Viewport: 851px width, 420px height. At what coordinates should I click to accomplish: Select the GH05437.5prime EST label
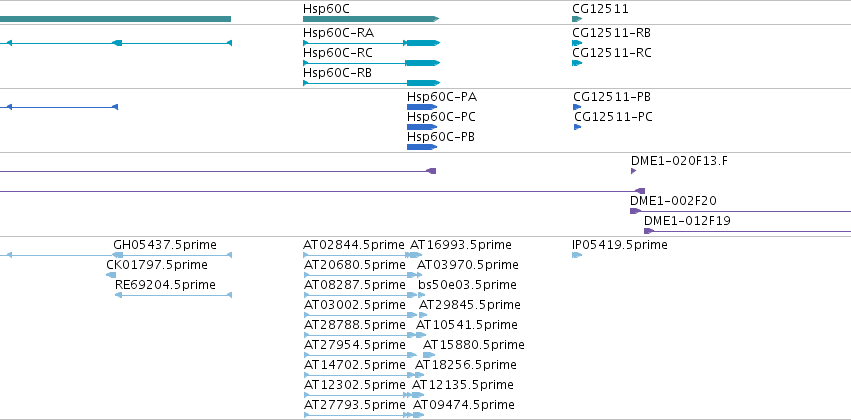pos(164,245)
